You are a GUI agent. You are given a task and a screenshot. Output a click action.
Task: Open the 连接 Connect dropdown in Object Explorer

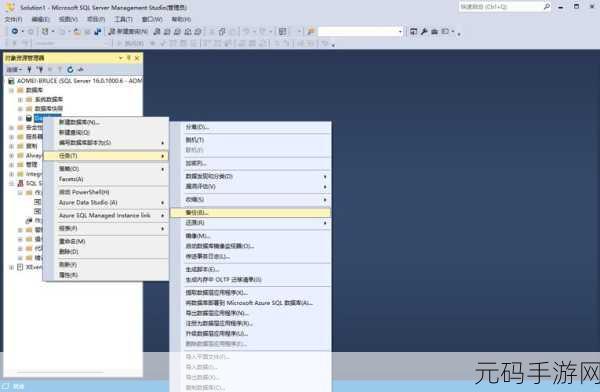(14, 69)
